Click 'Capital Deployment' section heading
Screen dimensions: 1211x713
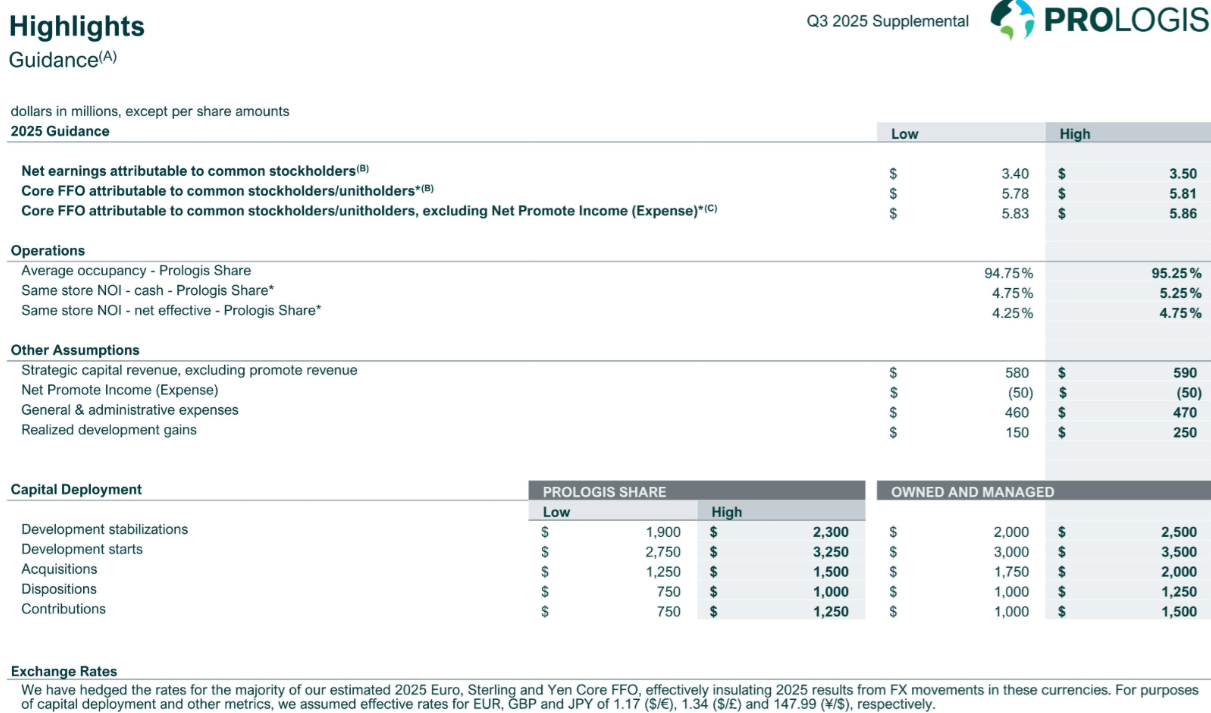coord(76,489)
